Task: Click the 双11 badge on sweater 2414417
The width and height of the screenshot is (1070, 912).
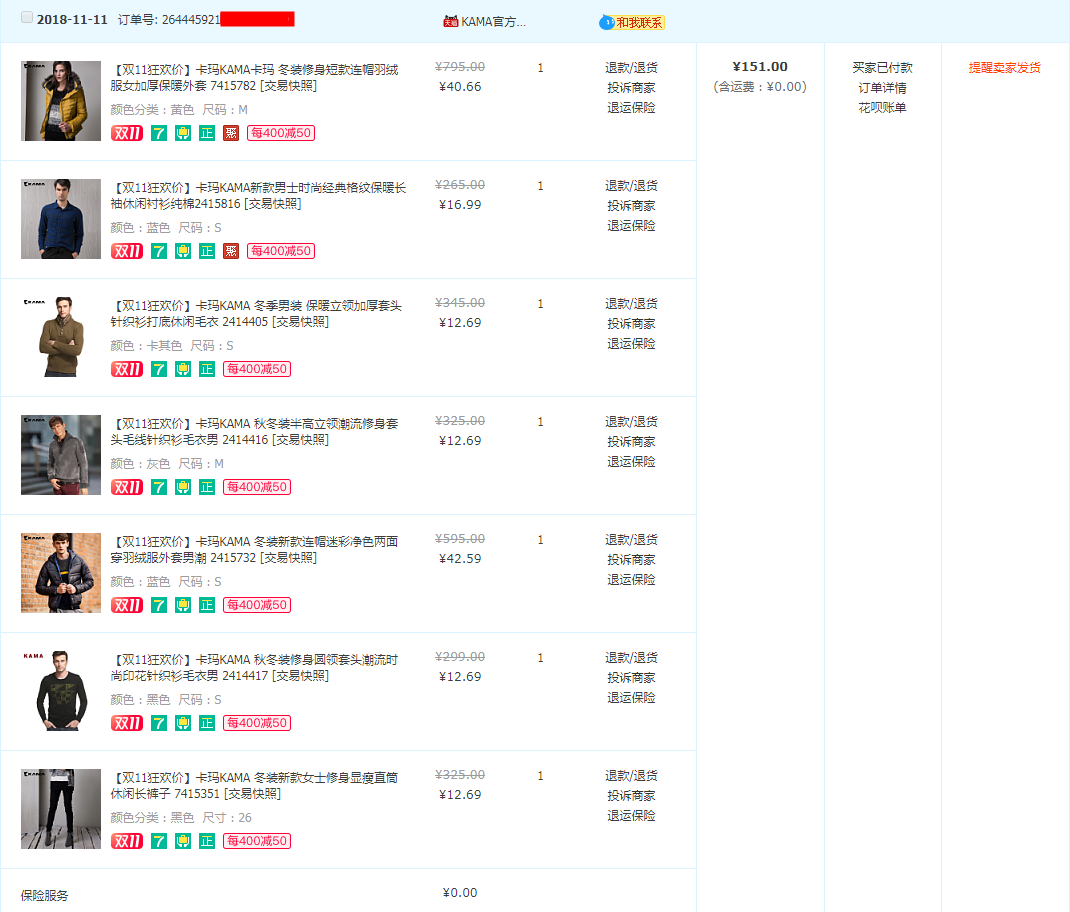Action: (x=127, y=724)
